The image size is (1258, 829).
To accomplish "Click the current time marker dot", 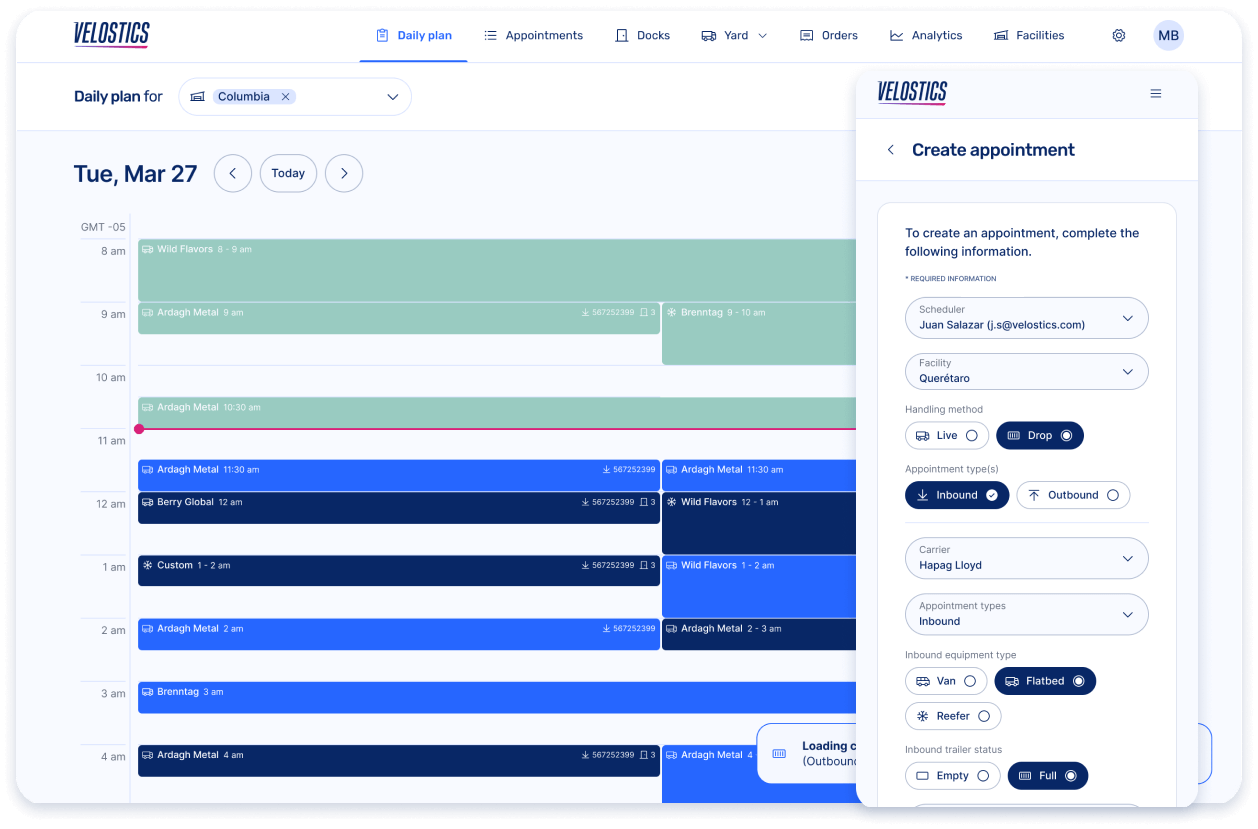I will coord(139,429).
